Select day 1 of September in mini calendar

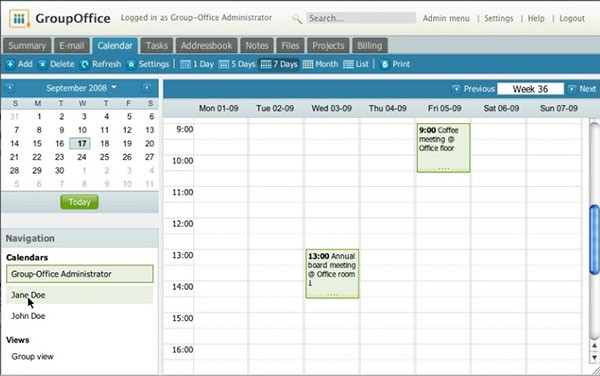pos(39,117)
